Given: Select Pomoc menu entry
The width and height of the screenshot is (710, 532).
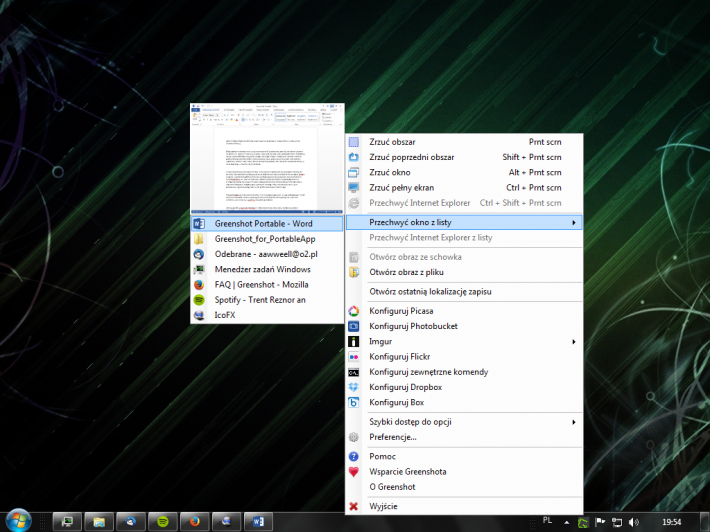Looking at the screenshot, I should (x=465, y=456).
